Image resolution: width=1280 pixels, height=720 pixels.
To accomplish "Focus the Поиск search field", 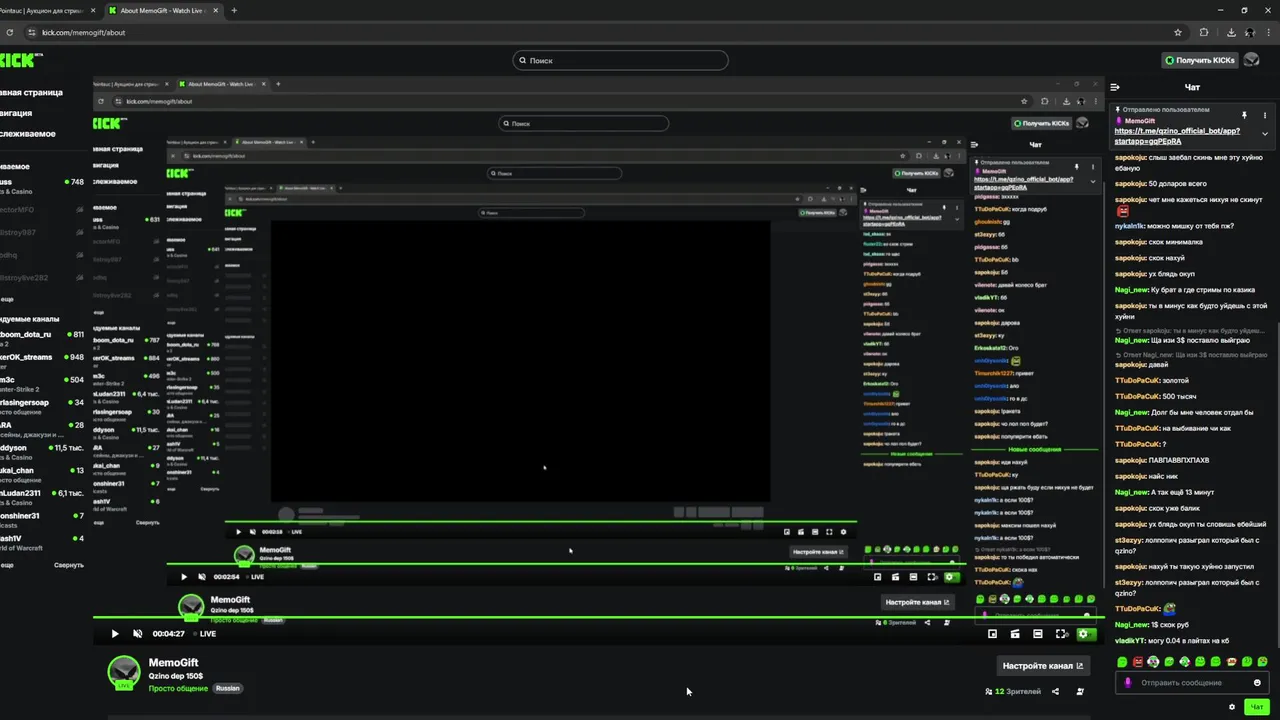I will 620,60.
